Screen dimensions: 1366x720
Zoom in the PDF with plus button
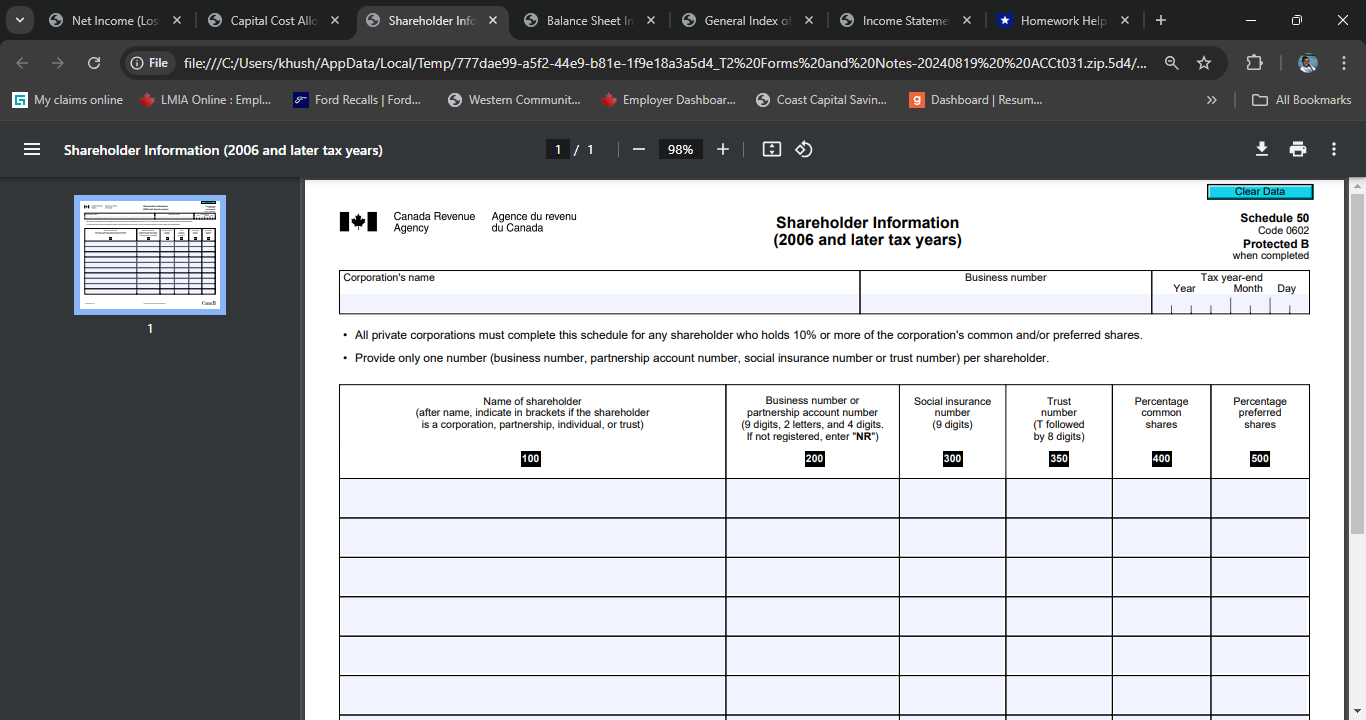tap(723, 149)
